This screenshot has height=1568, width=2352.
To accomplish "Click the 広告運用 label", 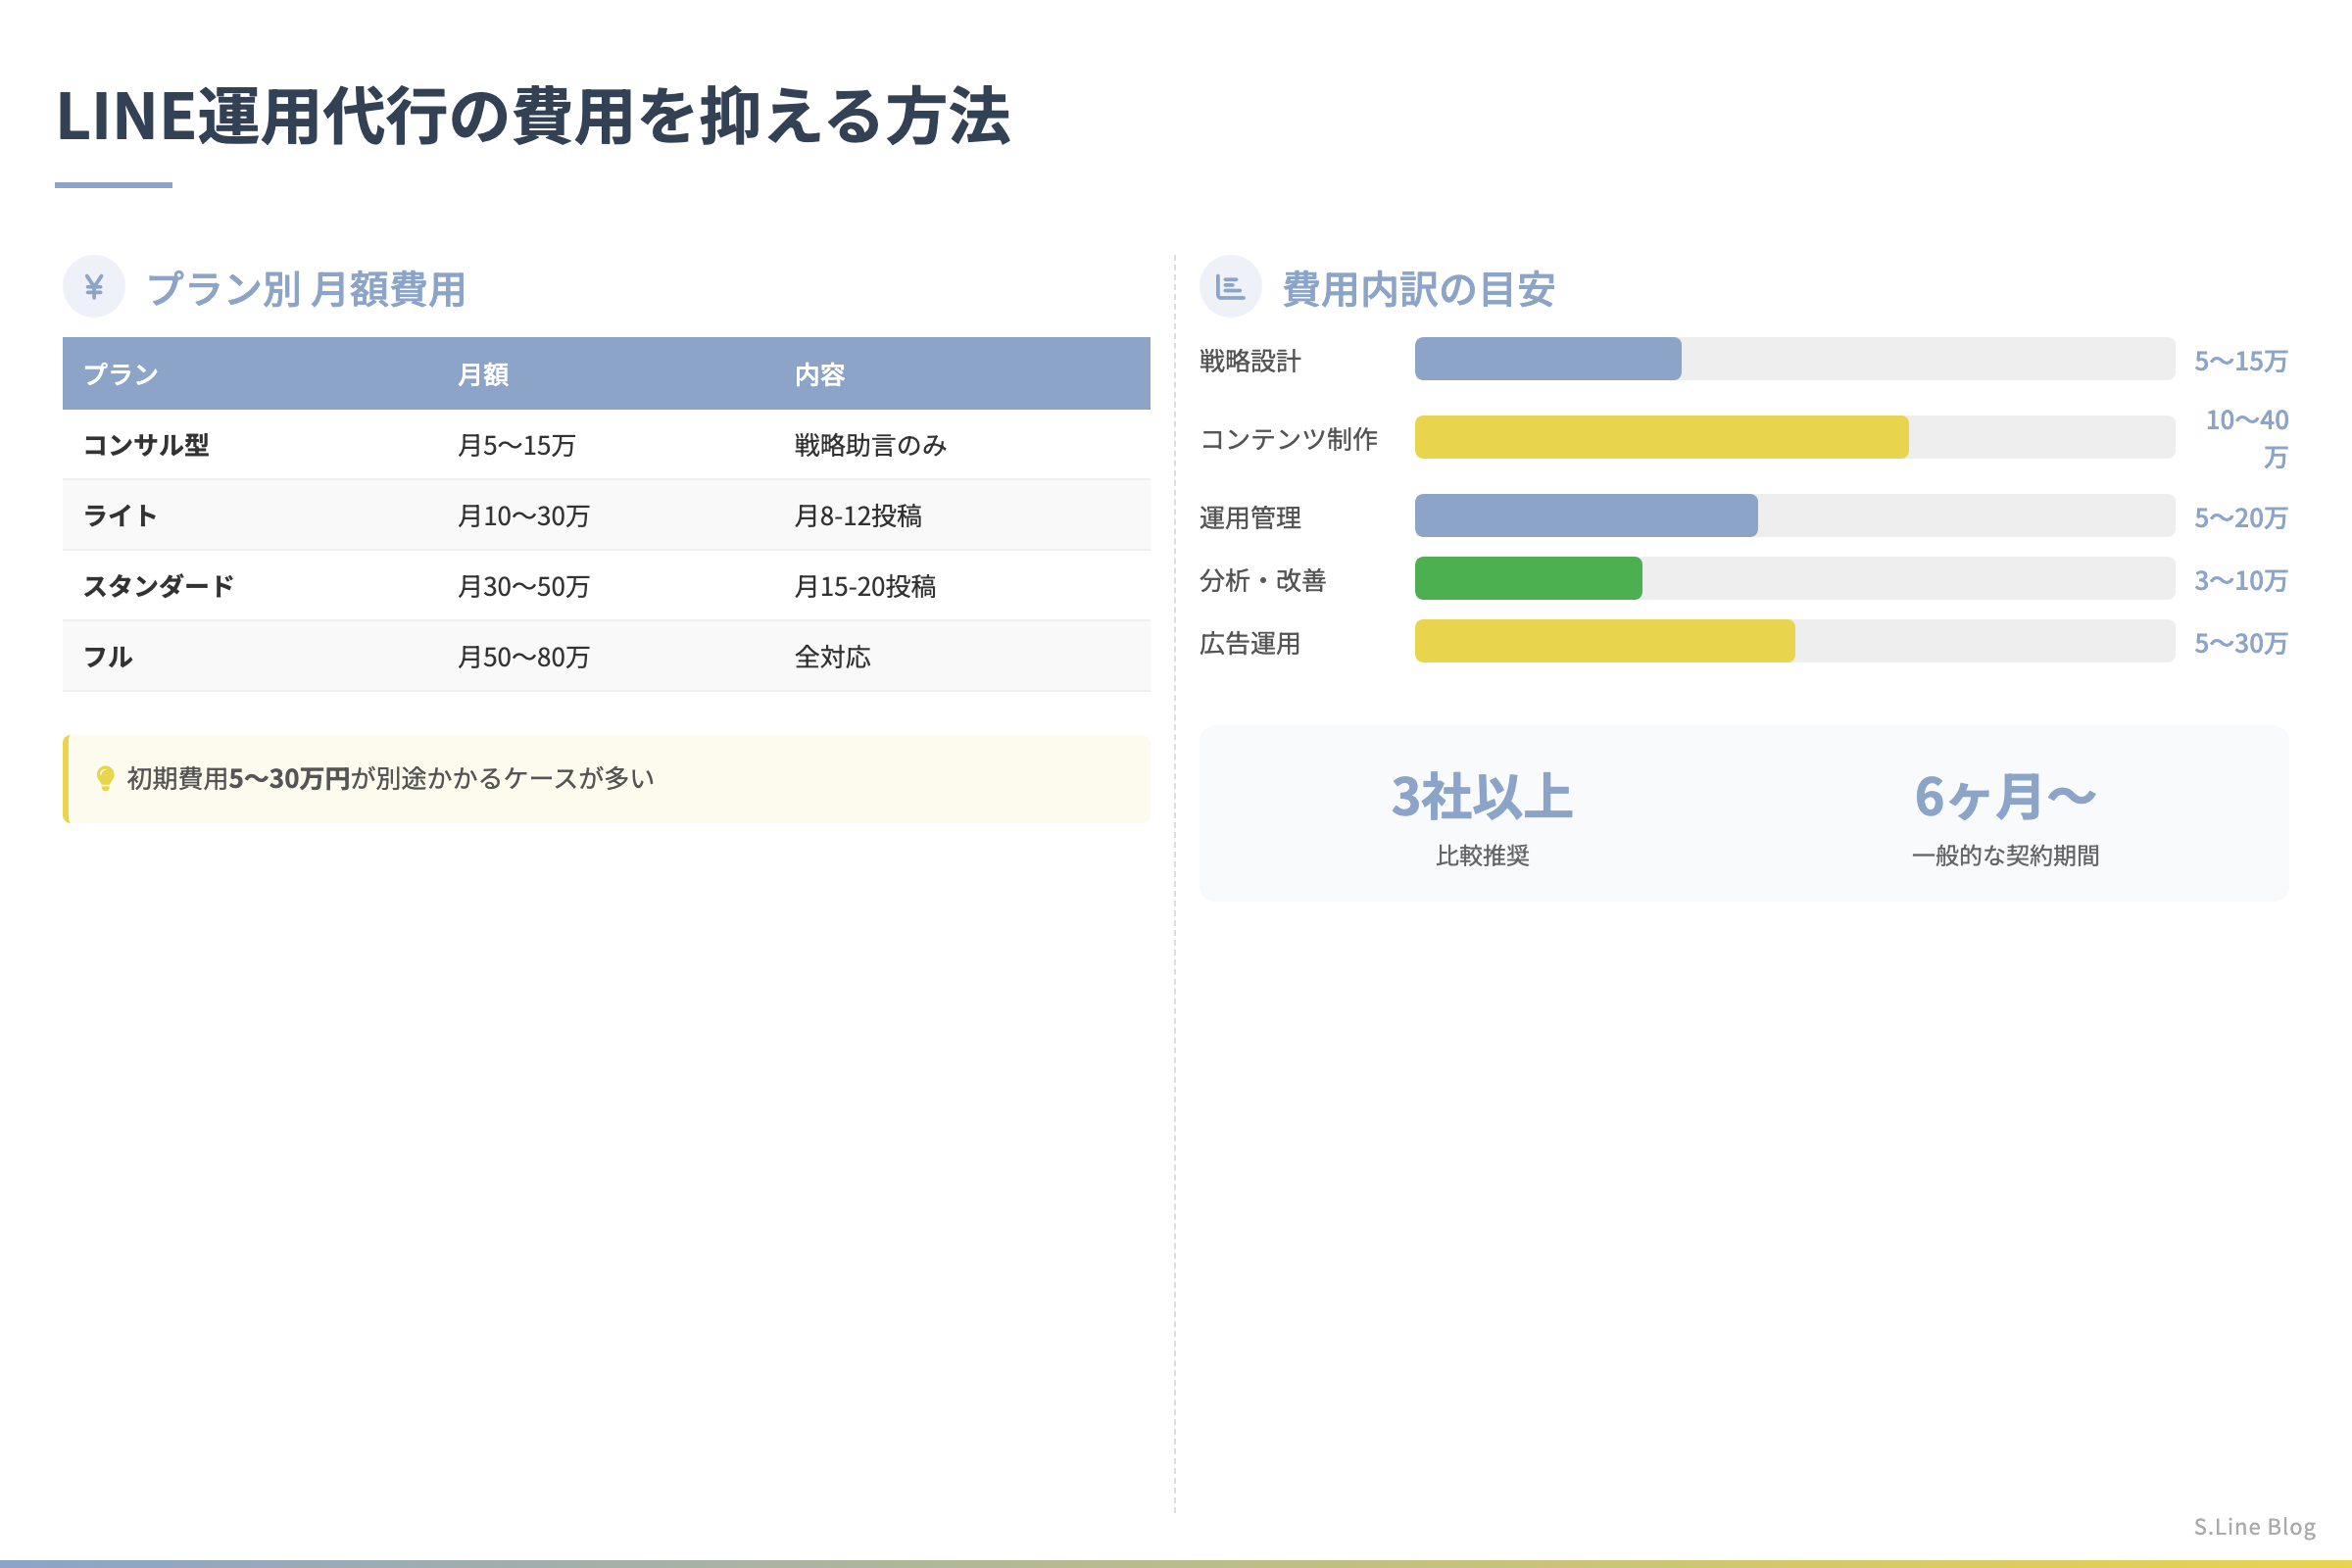I will [1250, 643].
